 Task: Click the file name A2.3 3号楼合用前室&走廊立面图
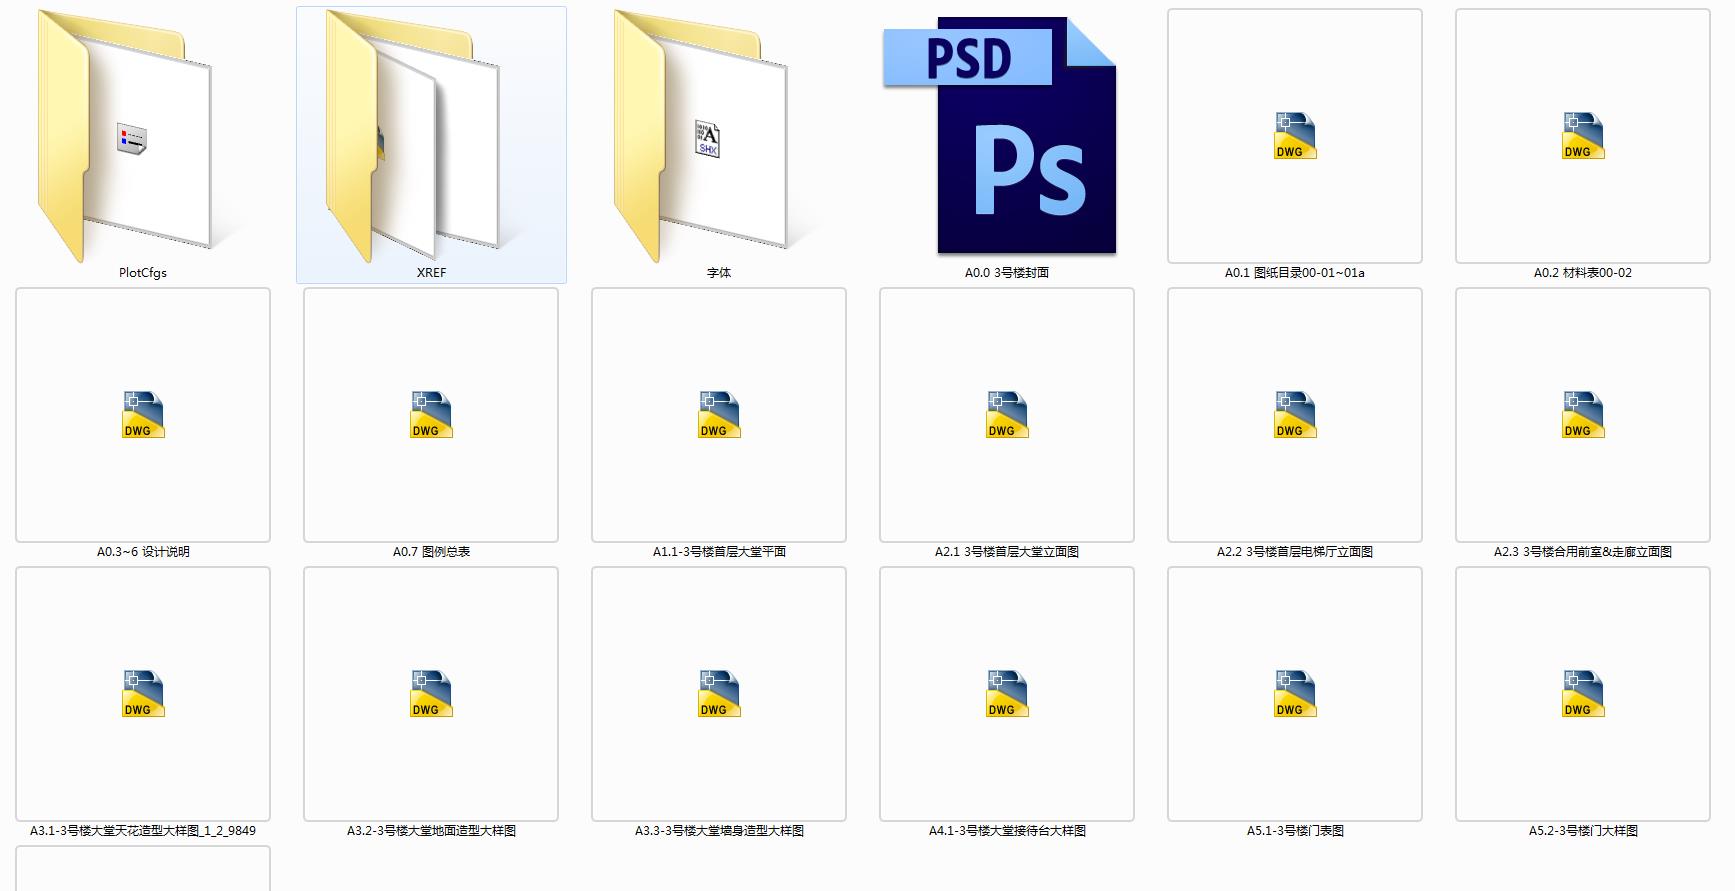click(x=1583, y=552)
